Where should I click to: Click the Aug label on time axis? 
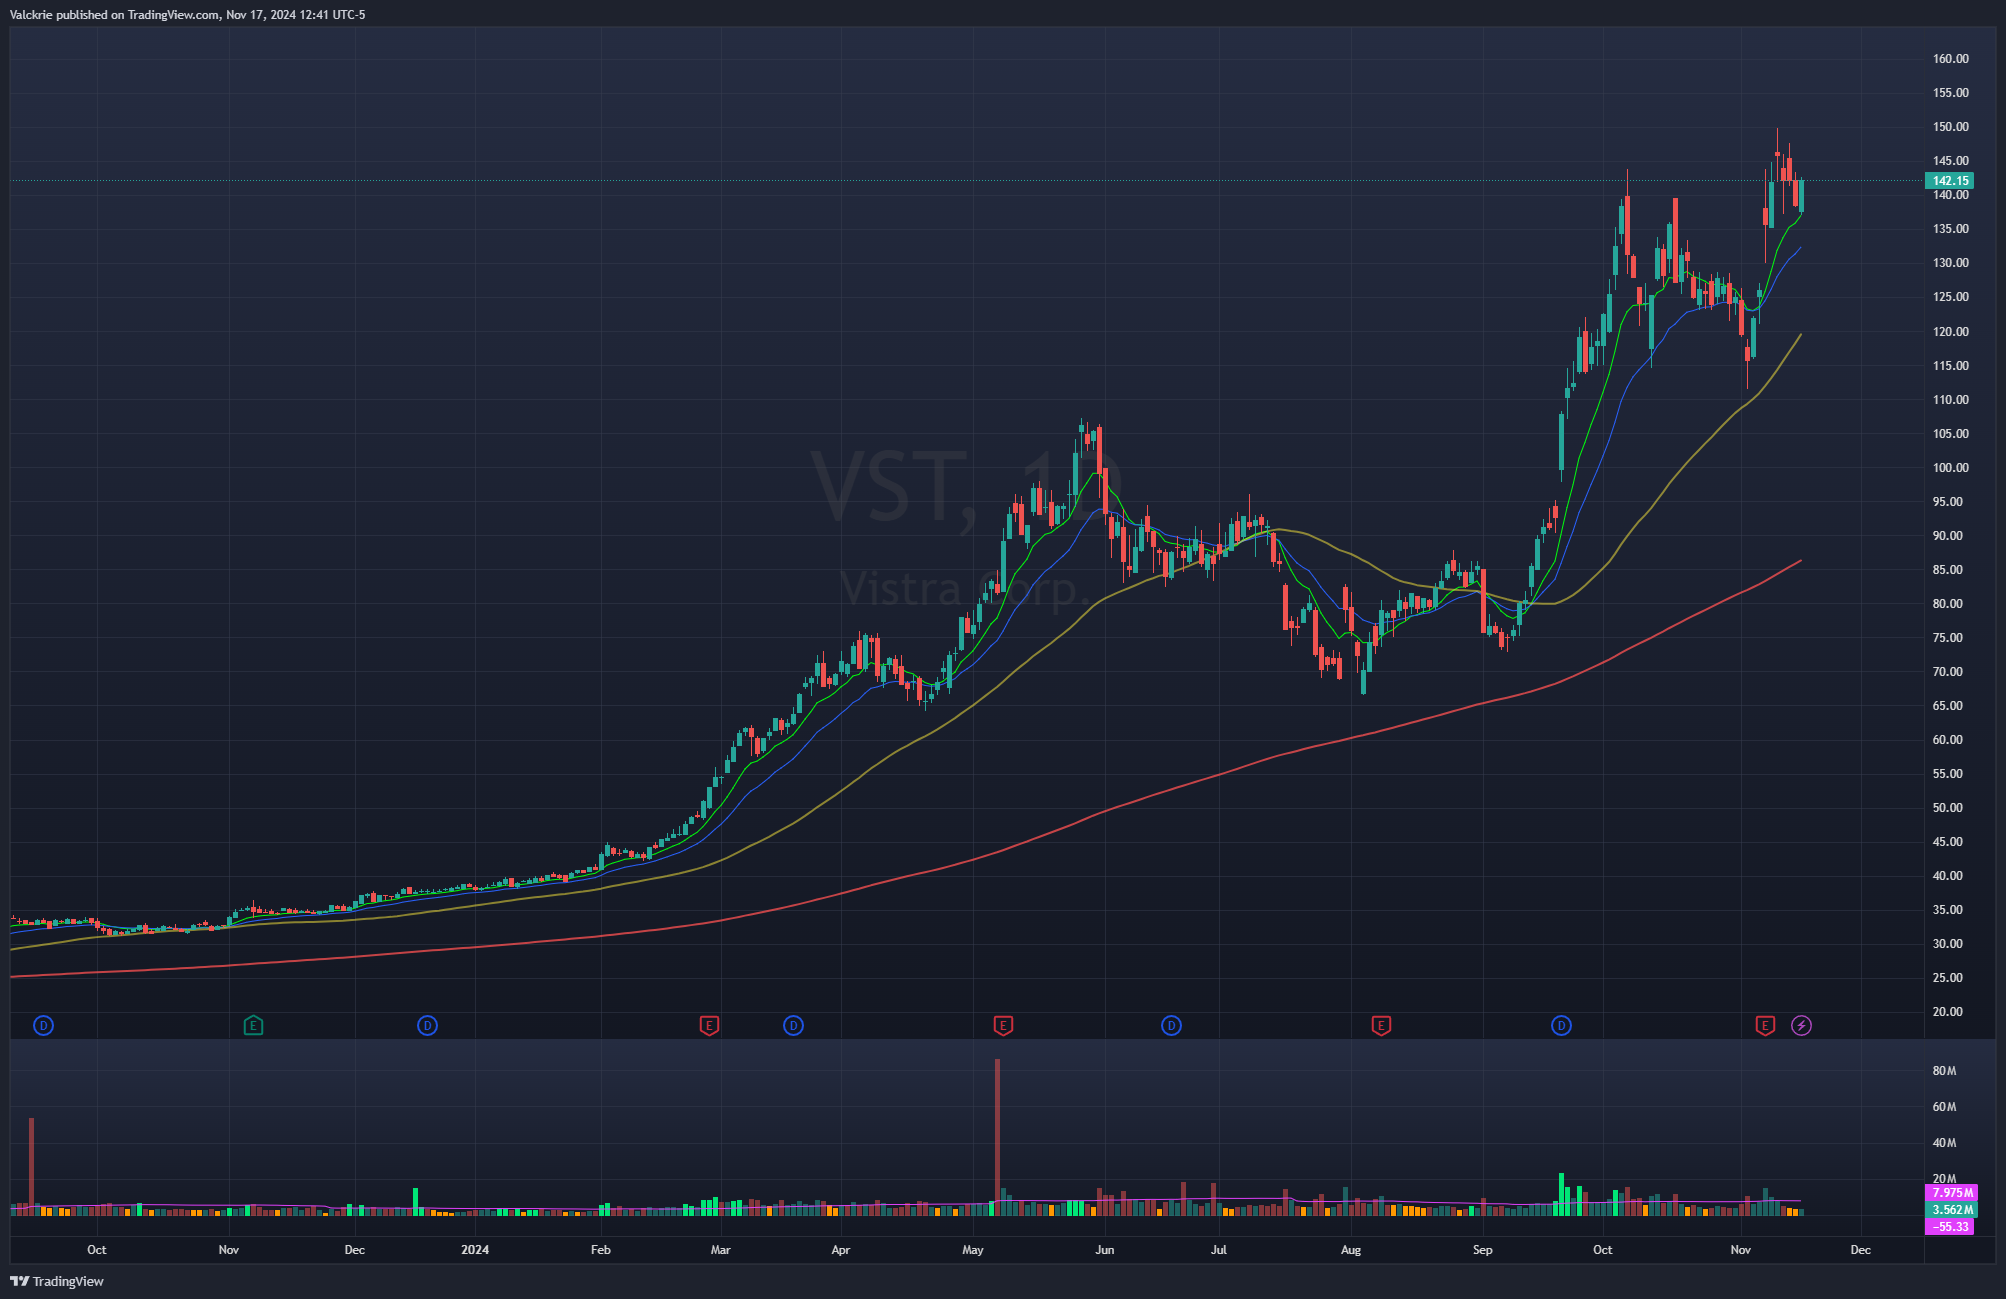(1351, 1250)
